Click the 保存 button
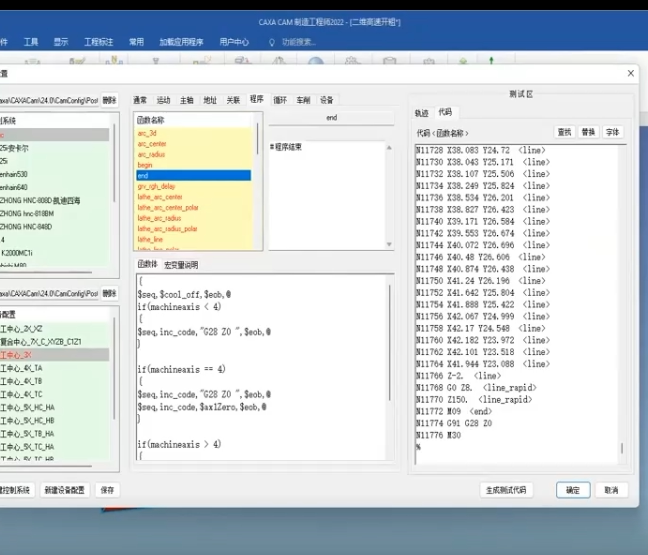Screen dimensions: 648x555 click(x=107, y=490)
